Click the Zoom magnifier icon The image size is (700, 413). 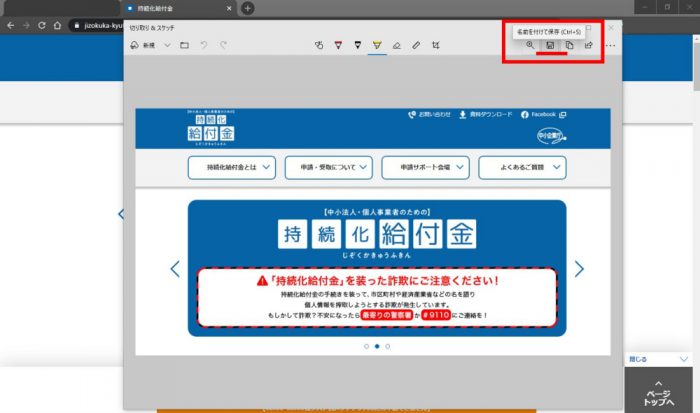530,45
